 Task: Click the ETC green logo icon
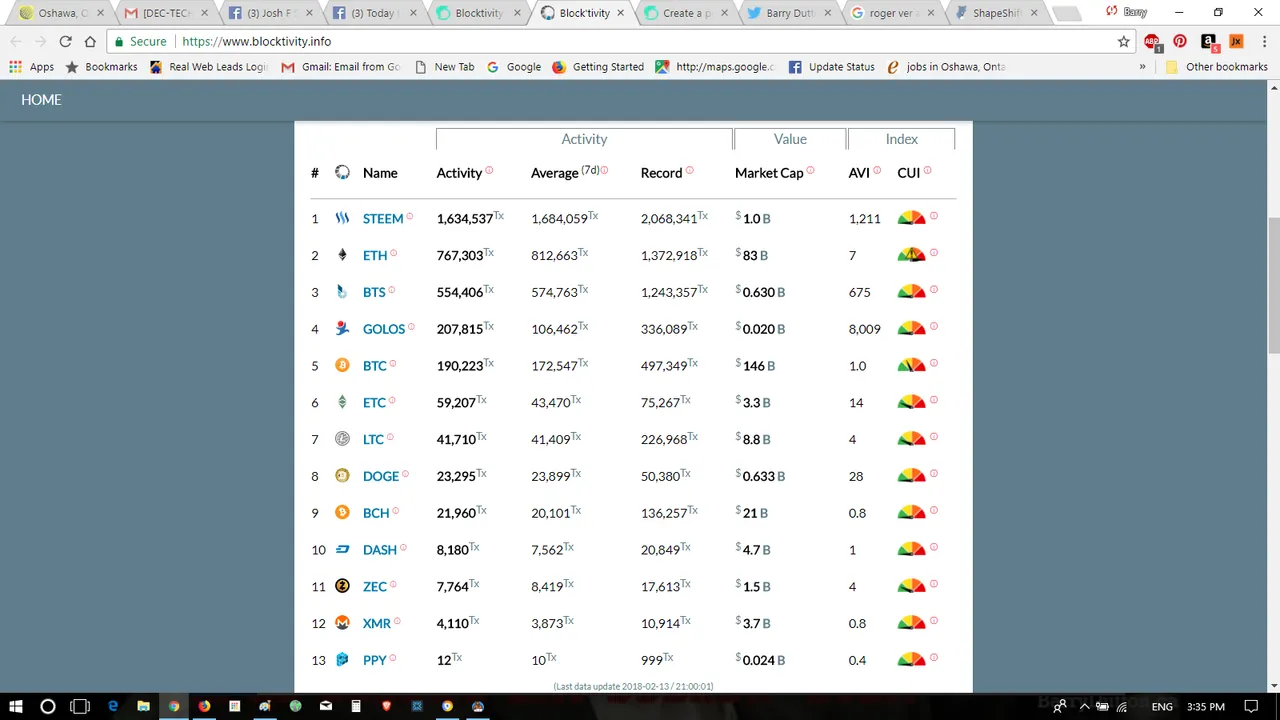pos(342,402)
